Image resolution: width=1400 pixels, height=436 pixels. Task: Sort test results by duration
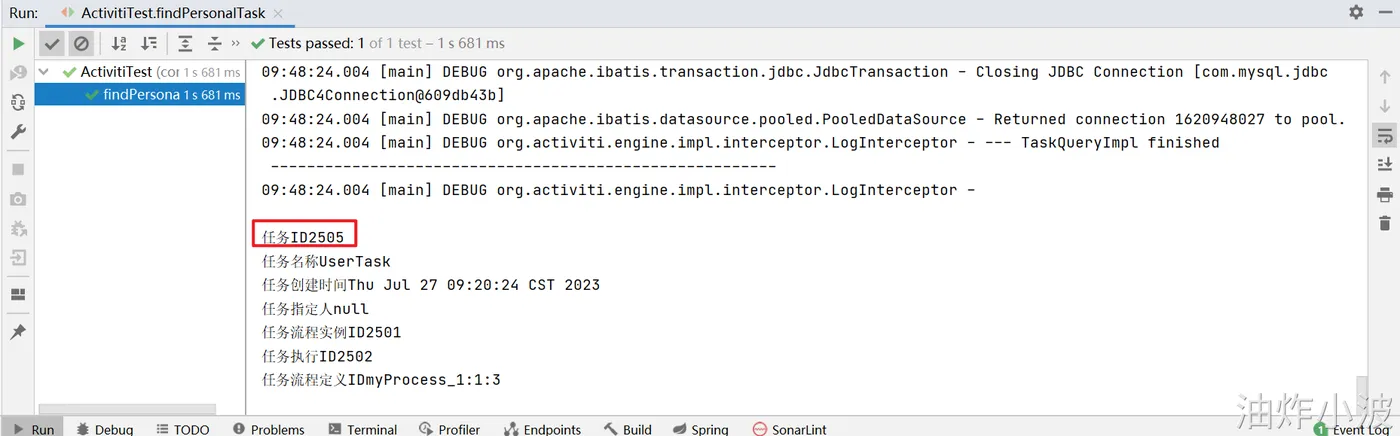(149, 44)
